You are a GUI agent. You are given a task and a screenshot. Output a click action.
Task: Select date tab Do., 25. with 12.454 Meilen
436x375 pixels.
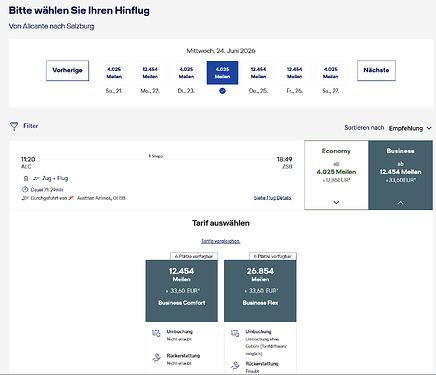258,73
